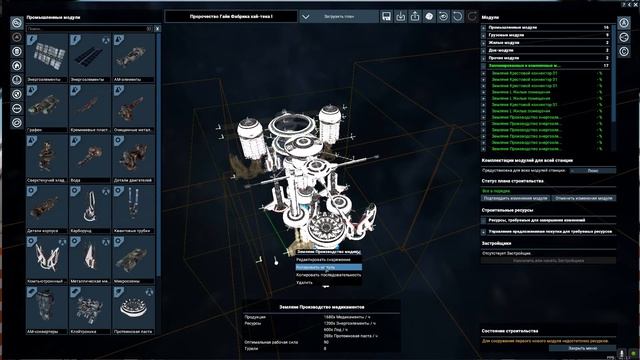Select the Детали двигателей module thumbnail

[x=133, y=159]
